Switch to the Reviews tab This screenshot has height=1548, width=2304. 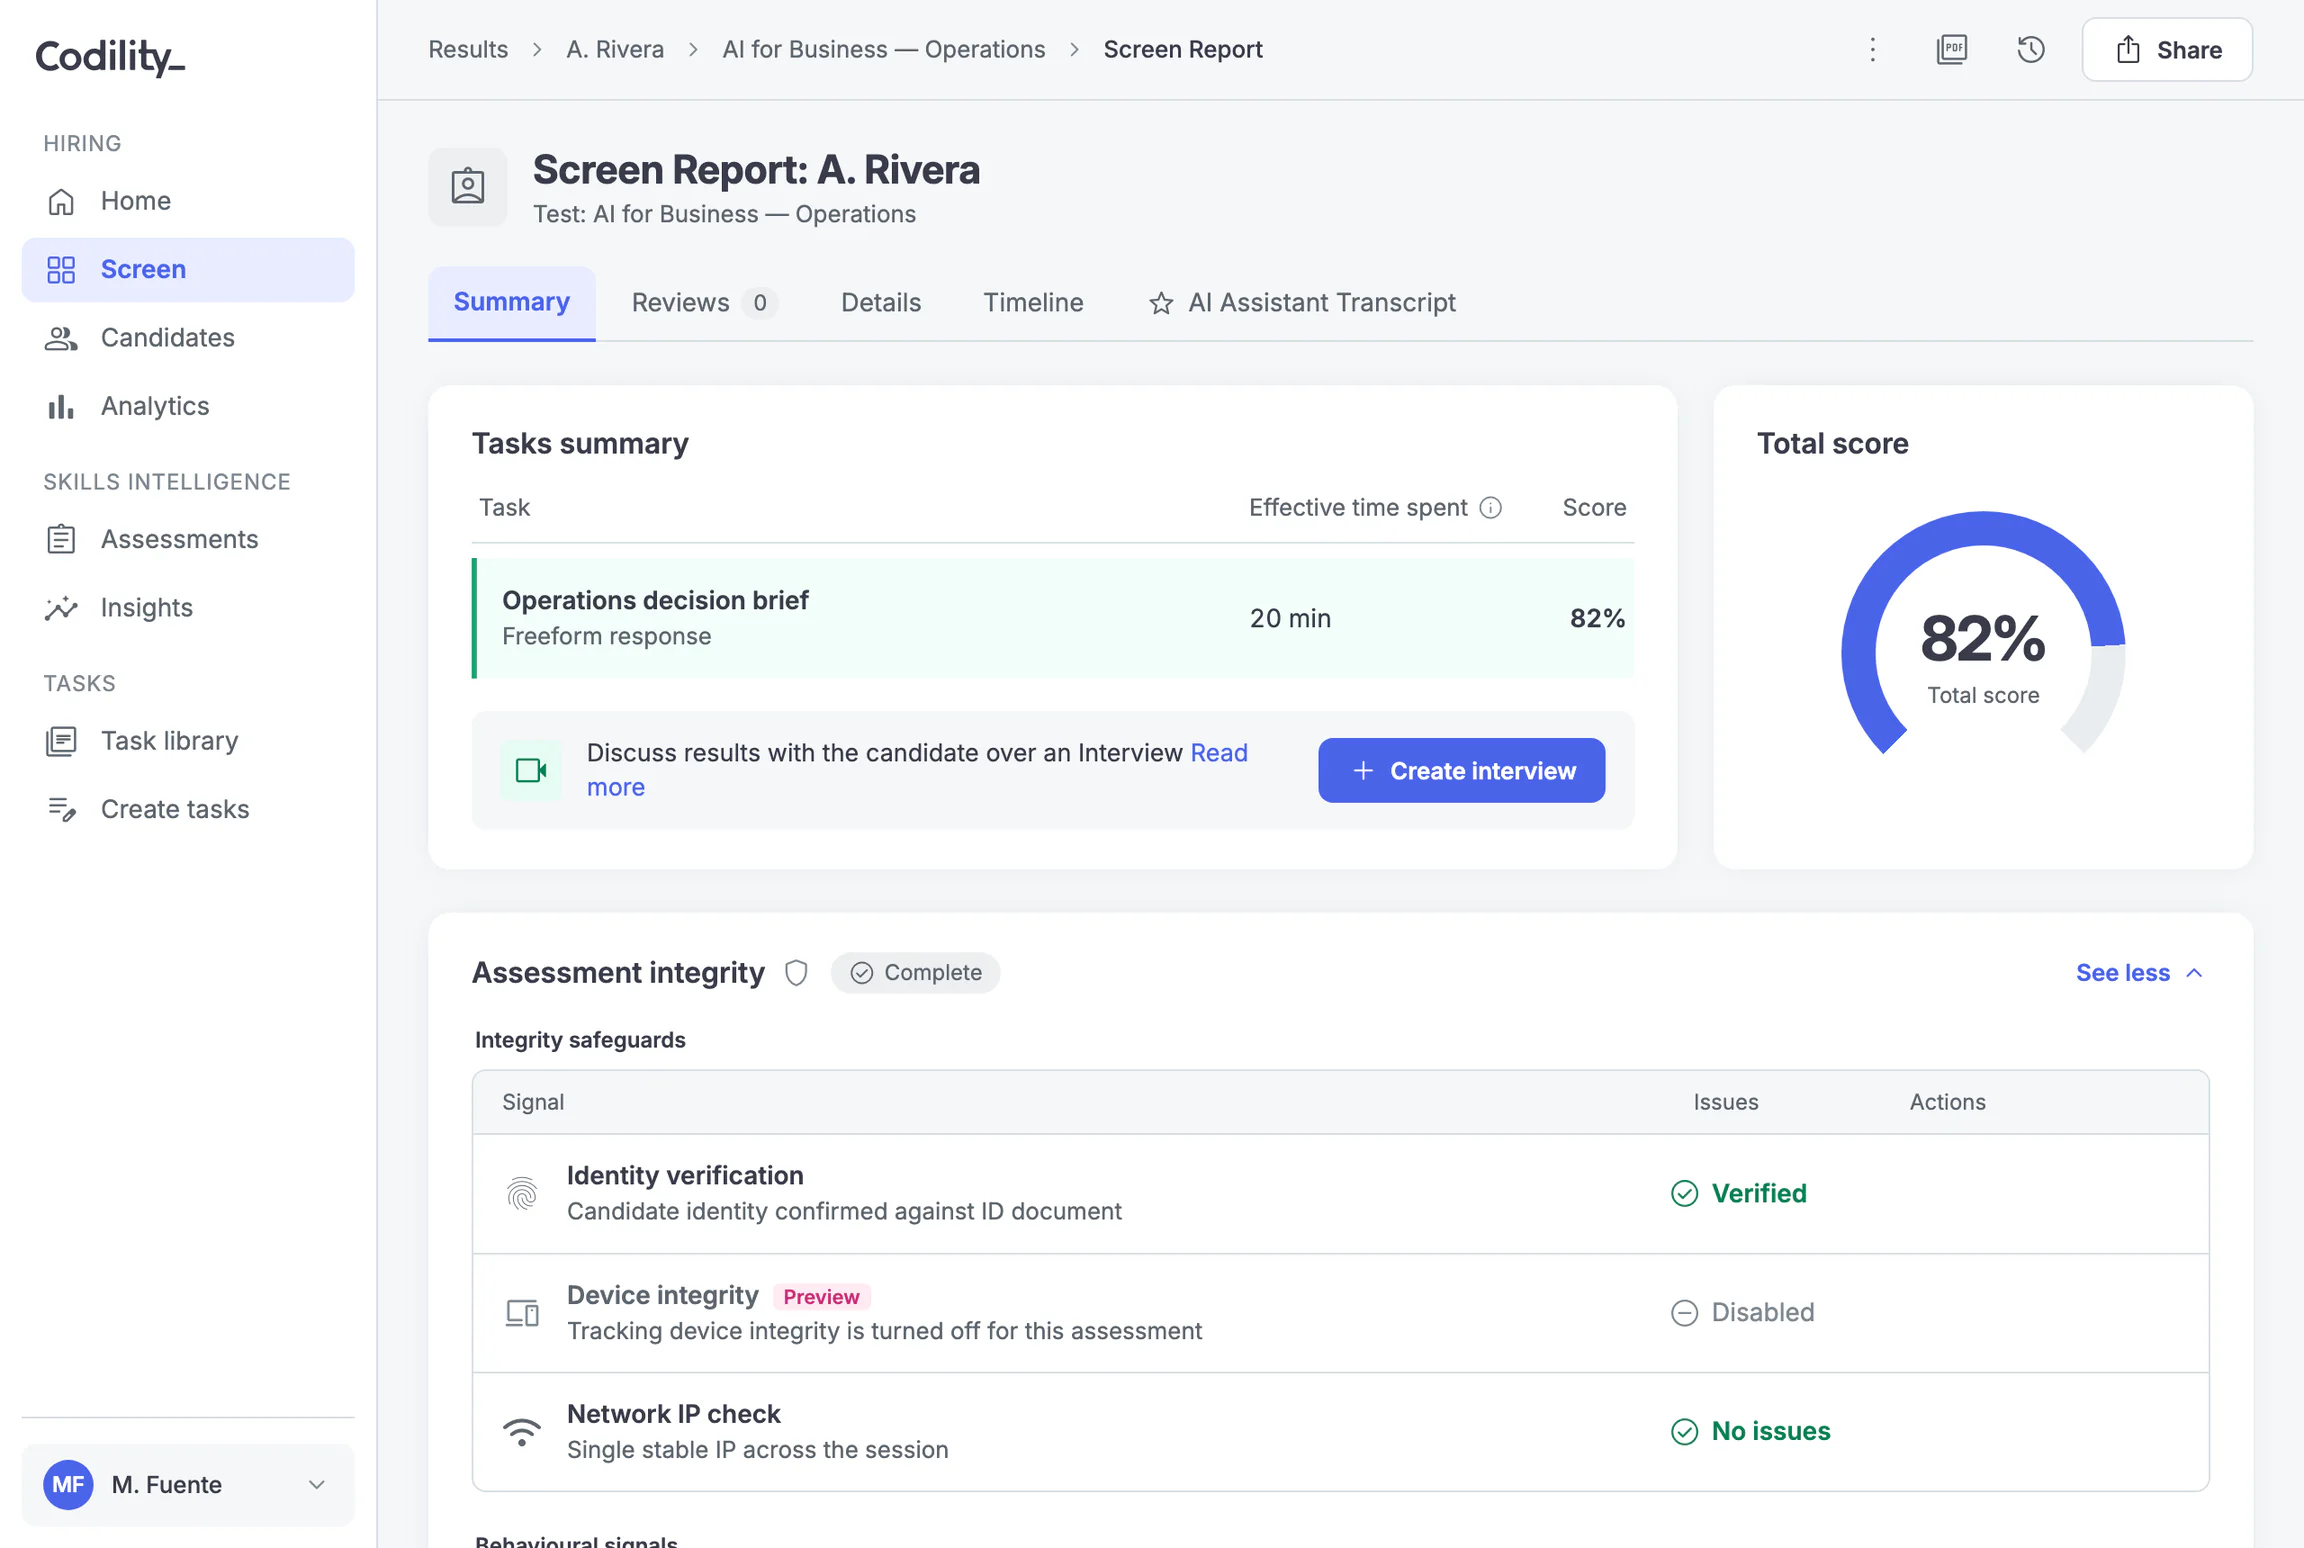[x=704, y=302]
